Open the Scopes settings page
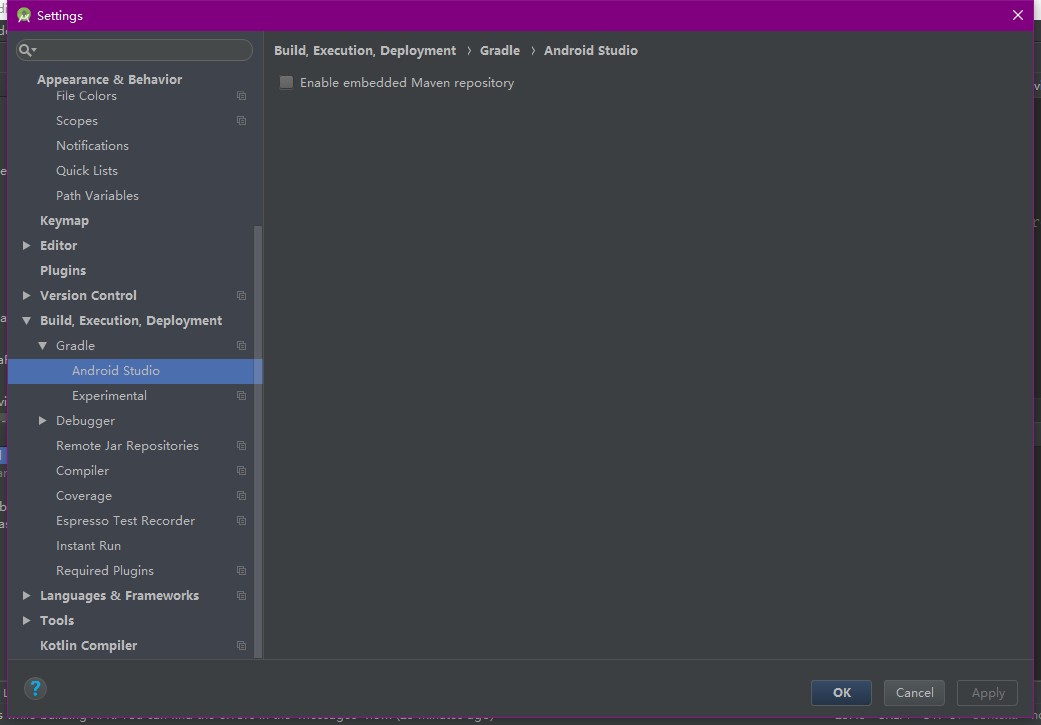This screenshot has height=725, width=1041. click(77, 121)
